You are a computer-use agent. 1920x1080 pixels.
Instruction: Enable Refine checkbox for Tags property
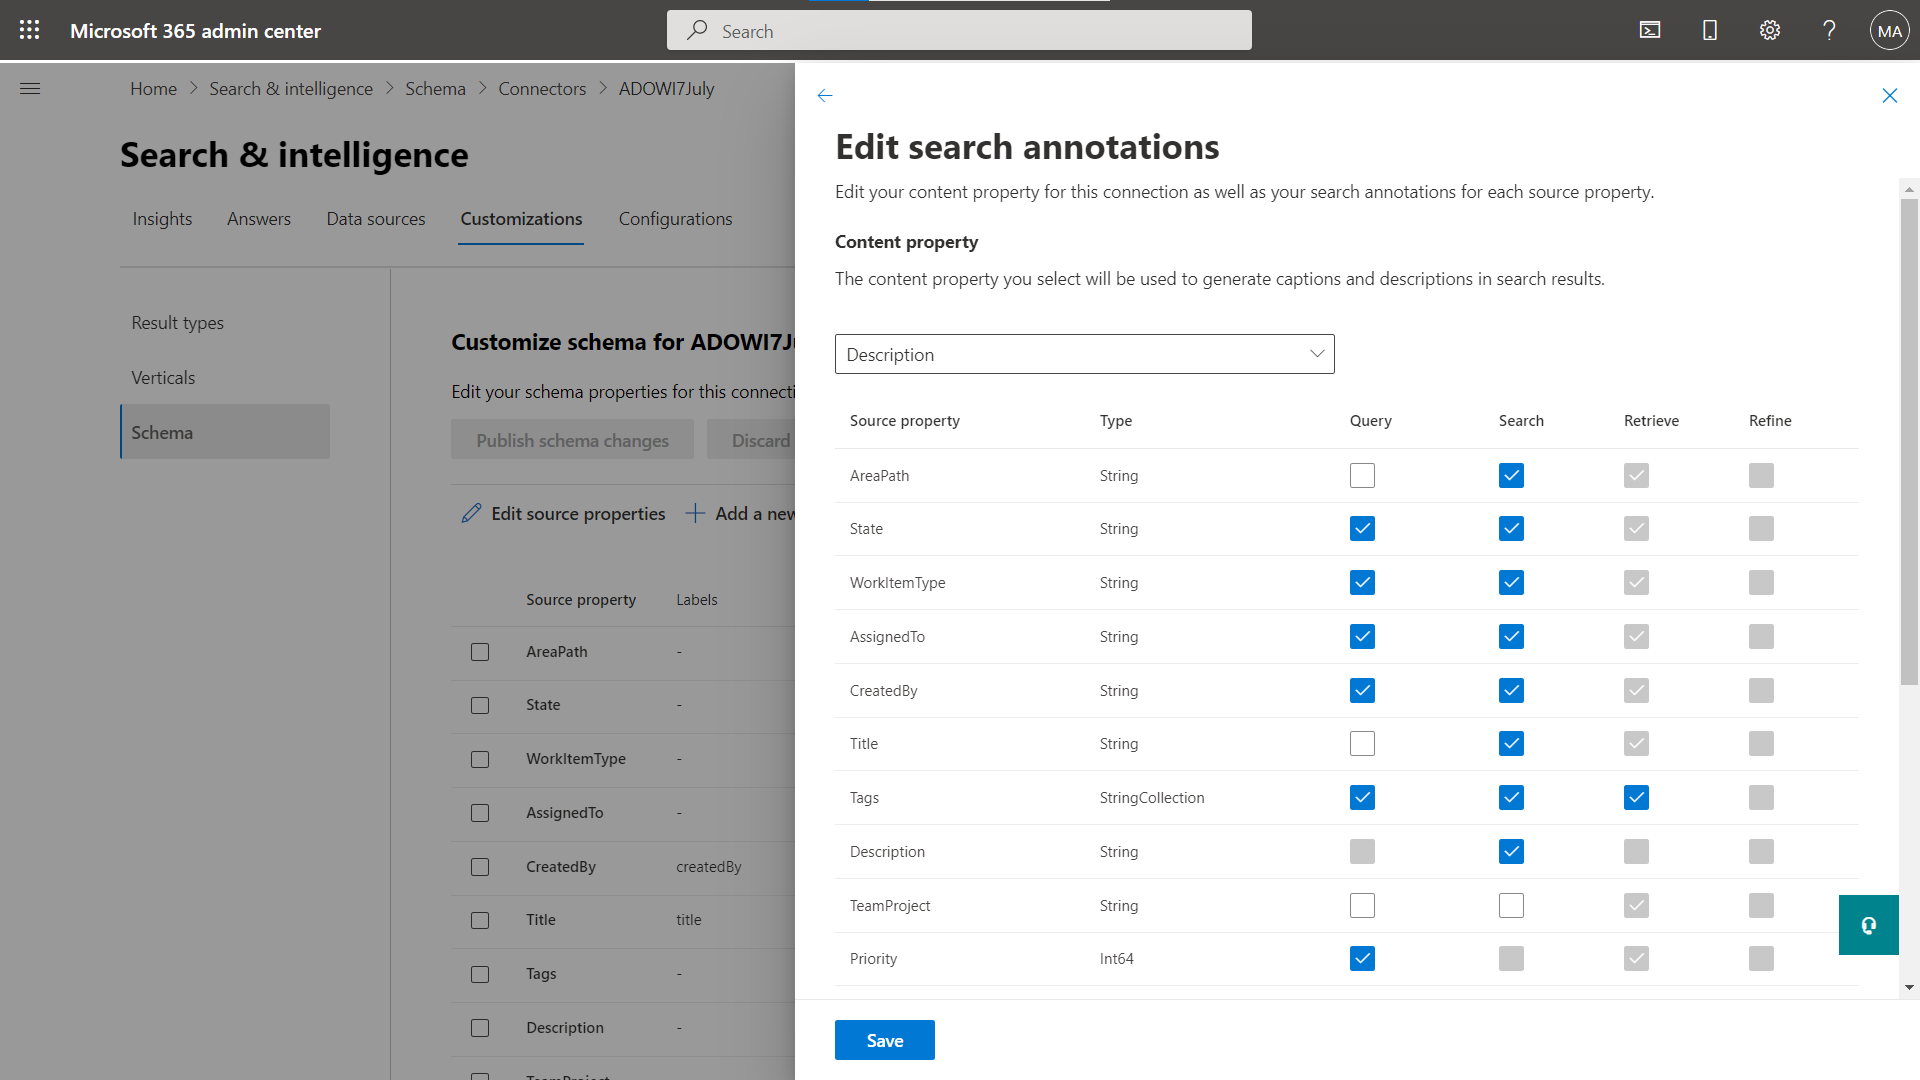point(1762,796)
